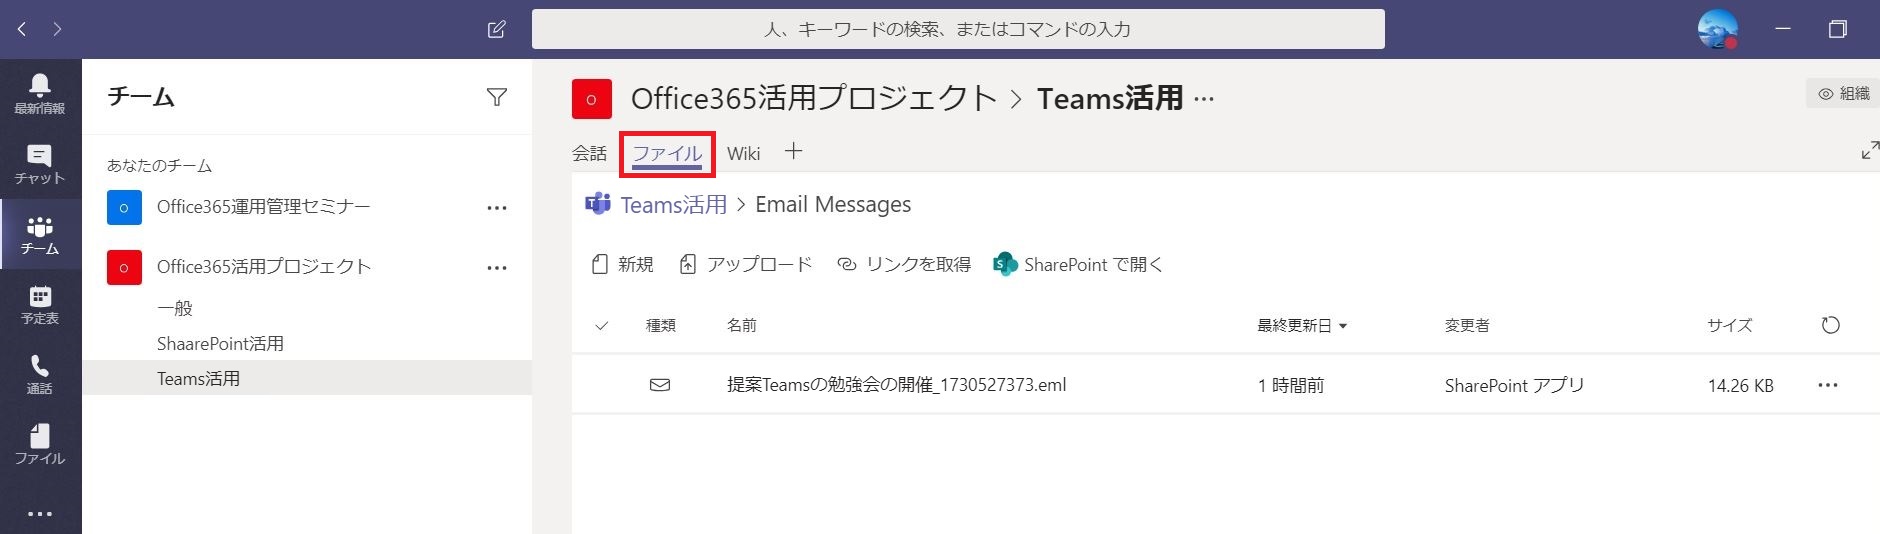Switch to the ファイル (Files) tab
The width and height of the screenshot is (1880, 534).
(667, 153)
